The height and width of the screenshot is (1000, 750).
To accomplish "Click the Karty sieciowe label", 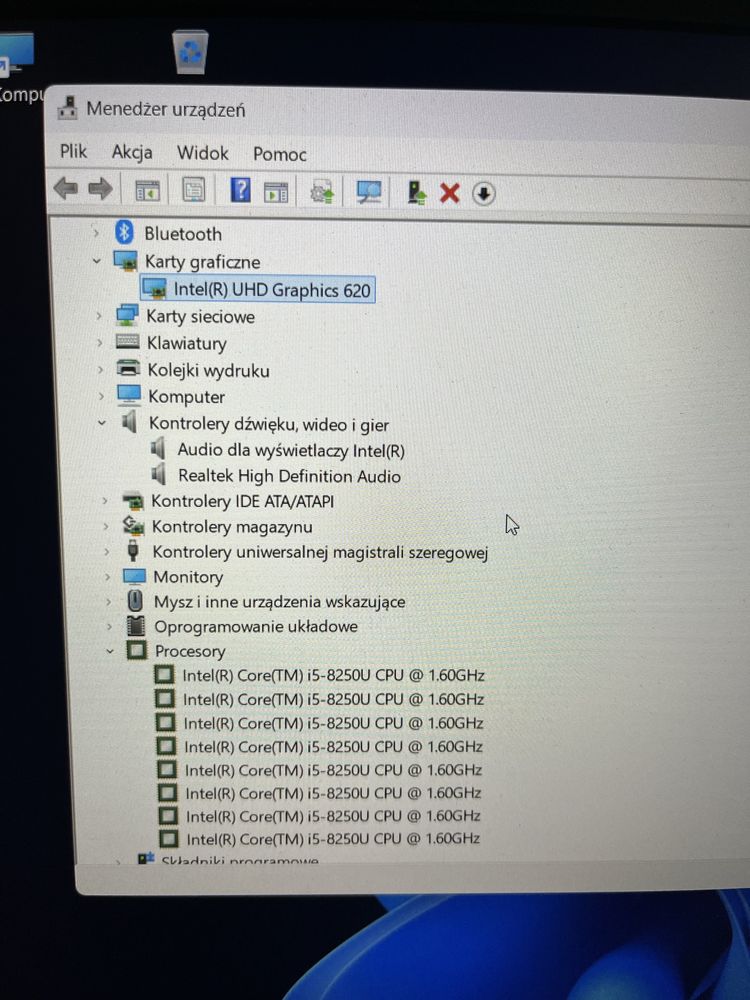I will coord(201,316).
